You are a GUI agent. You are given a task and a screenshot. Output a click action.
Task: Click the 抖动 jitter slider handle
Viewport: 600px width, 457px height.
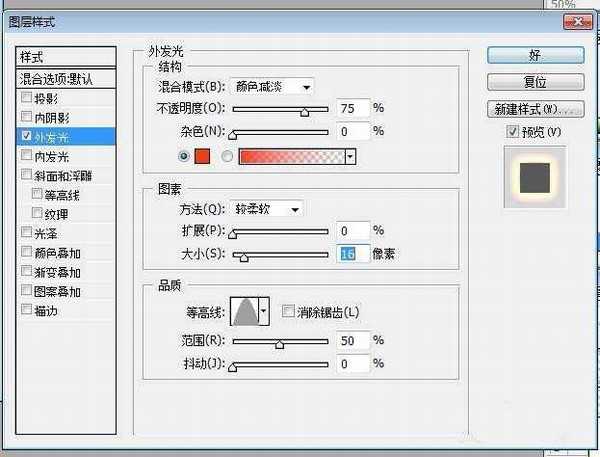(x=232, y=367)
